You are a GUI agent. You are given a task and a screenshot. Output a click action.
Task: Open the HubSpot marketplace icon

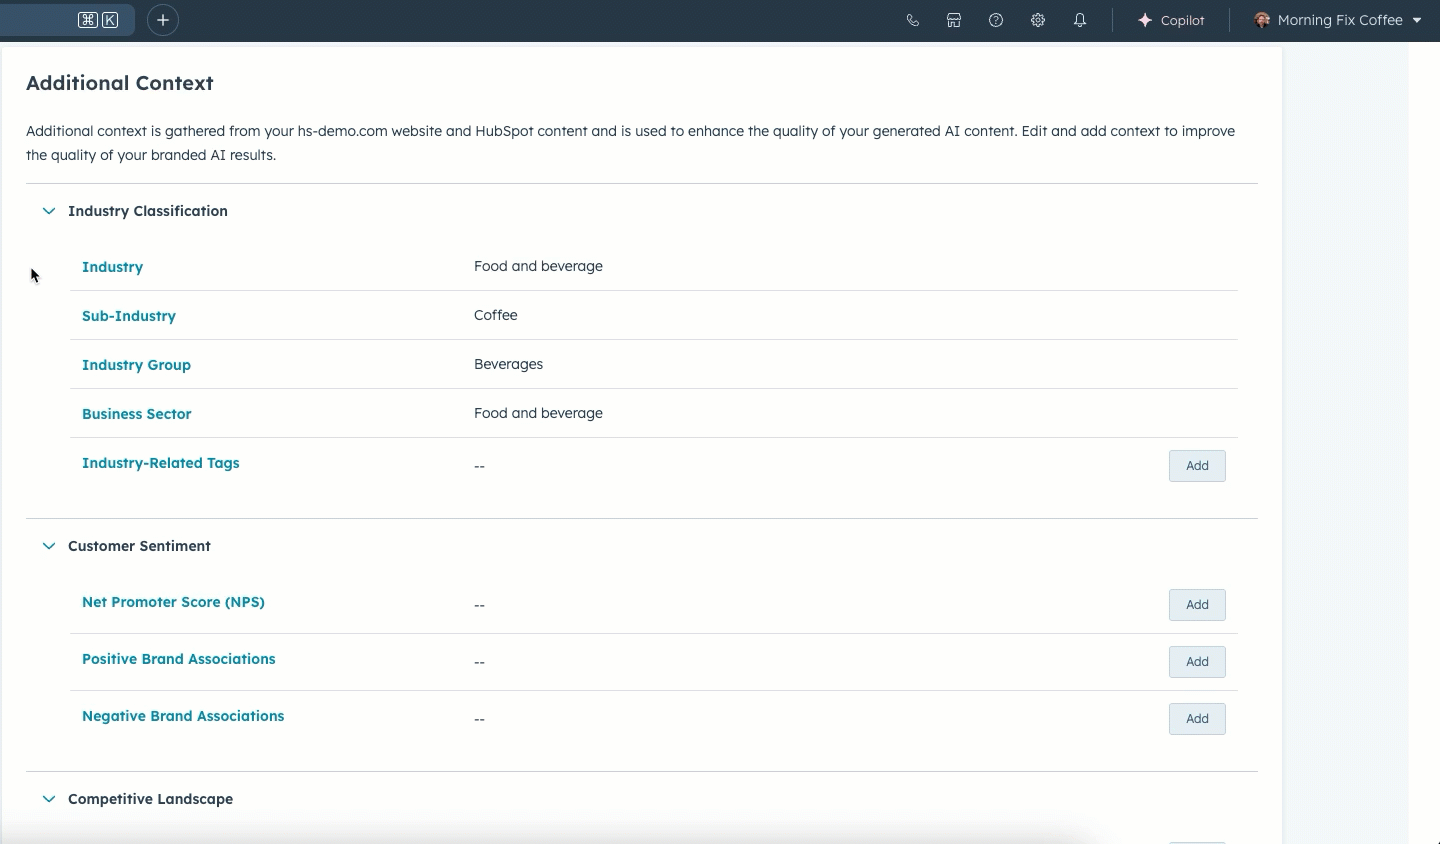(x=954, y=20)
